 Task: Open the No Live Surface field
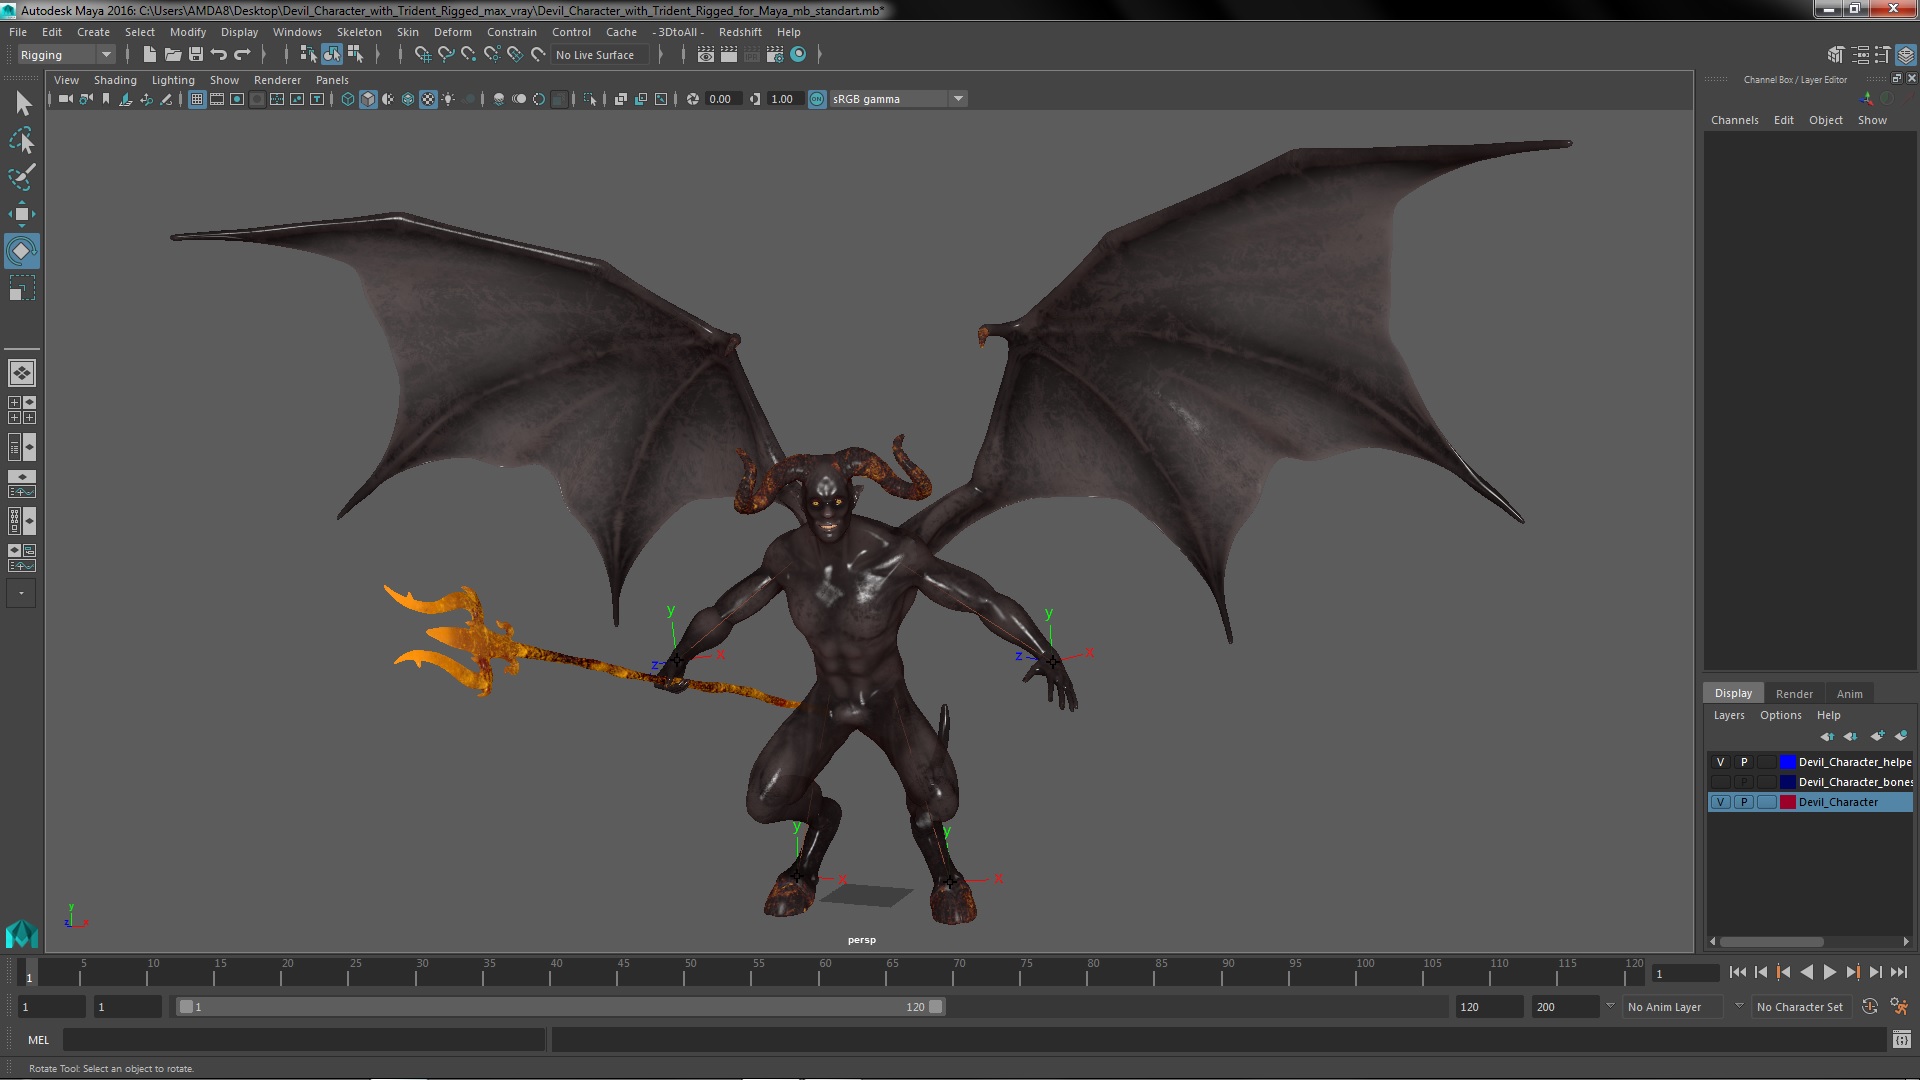tap(600, 55)
